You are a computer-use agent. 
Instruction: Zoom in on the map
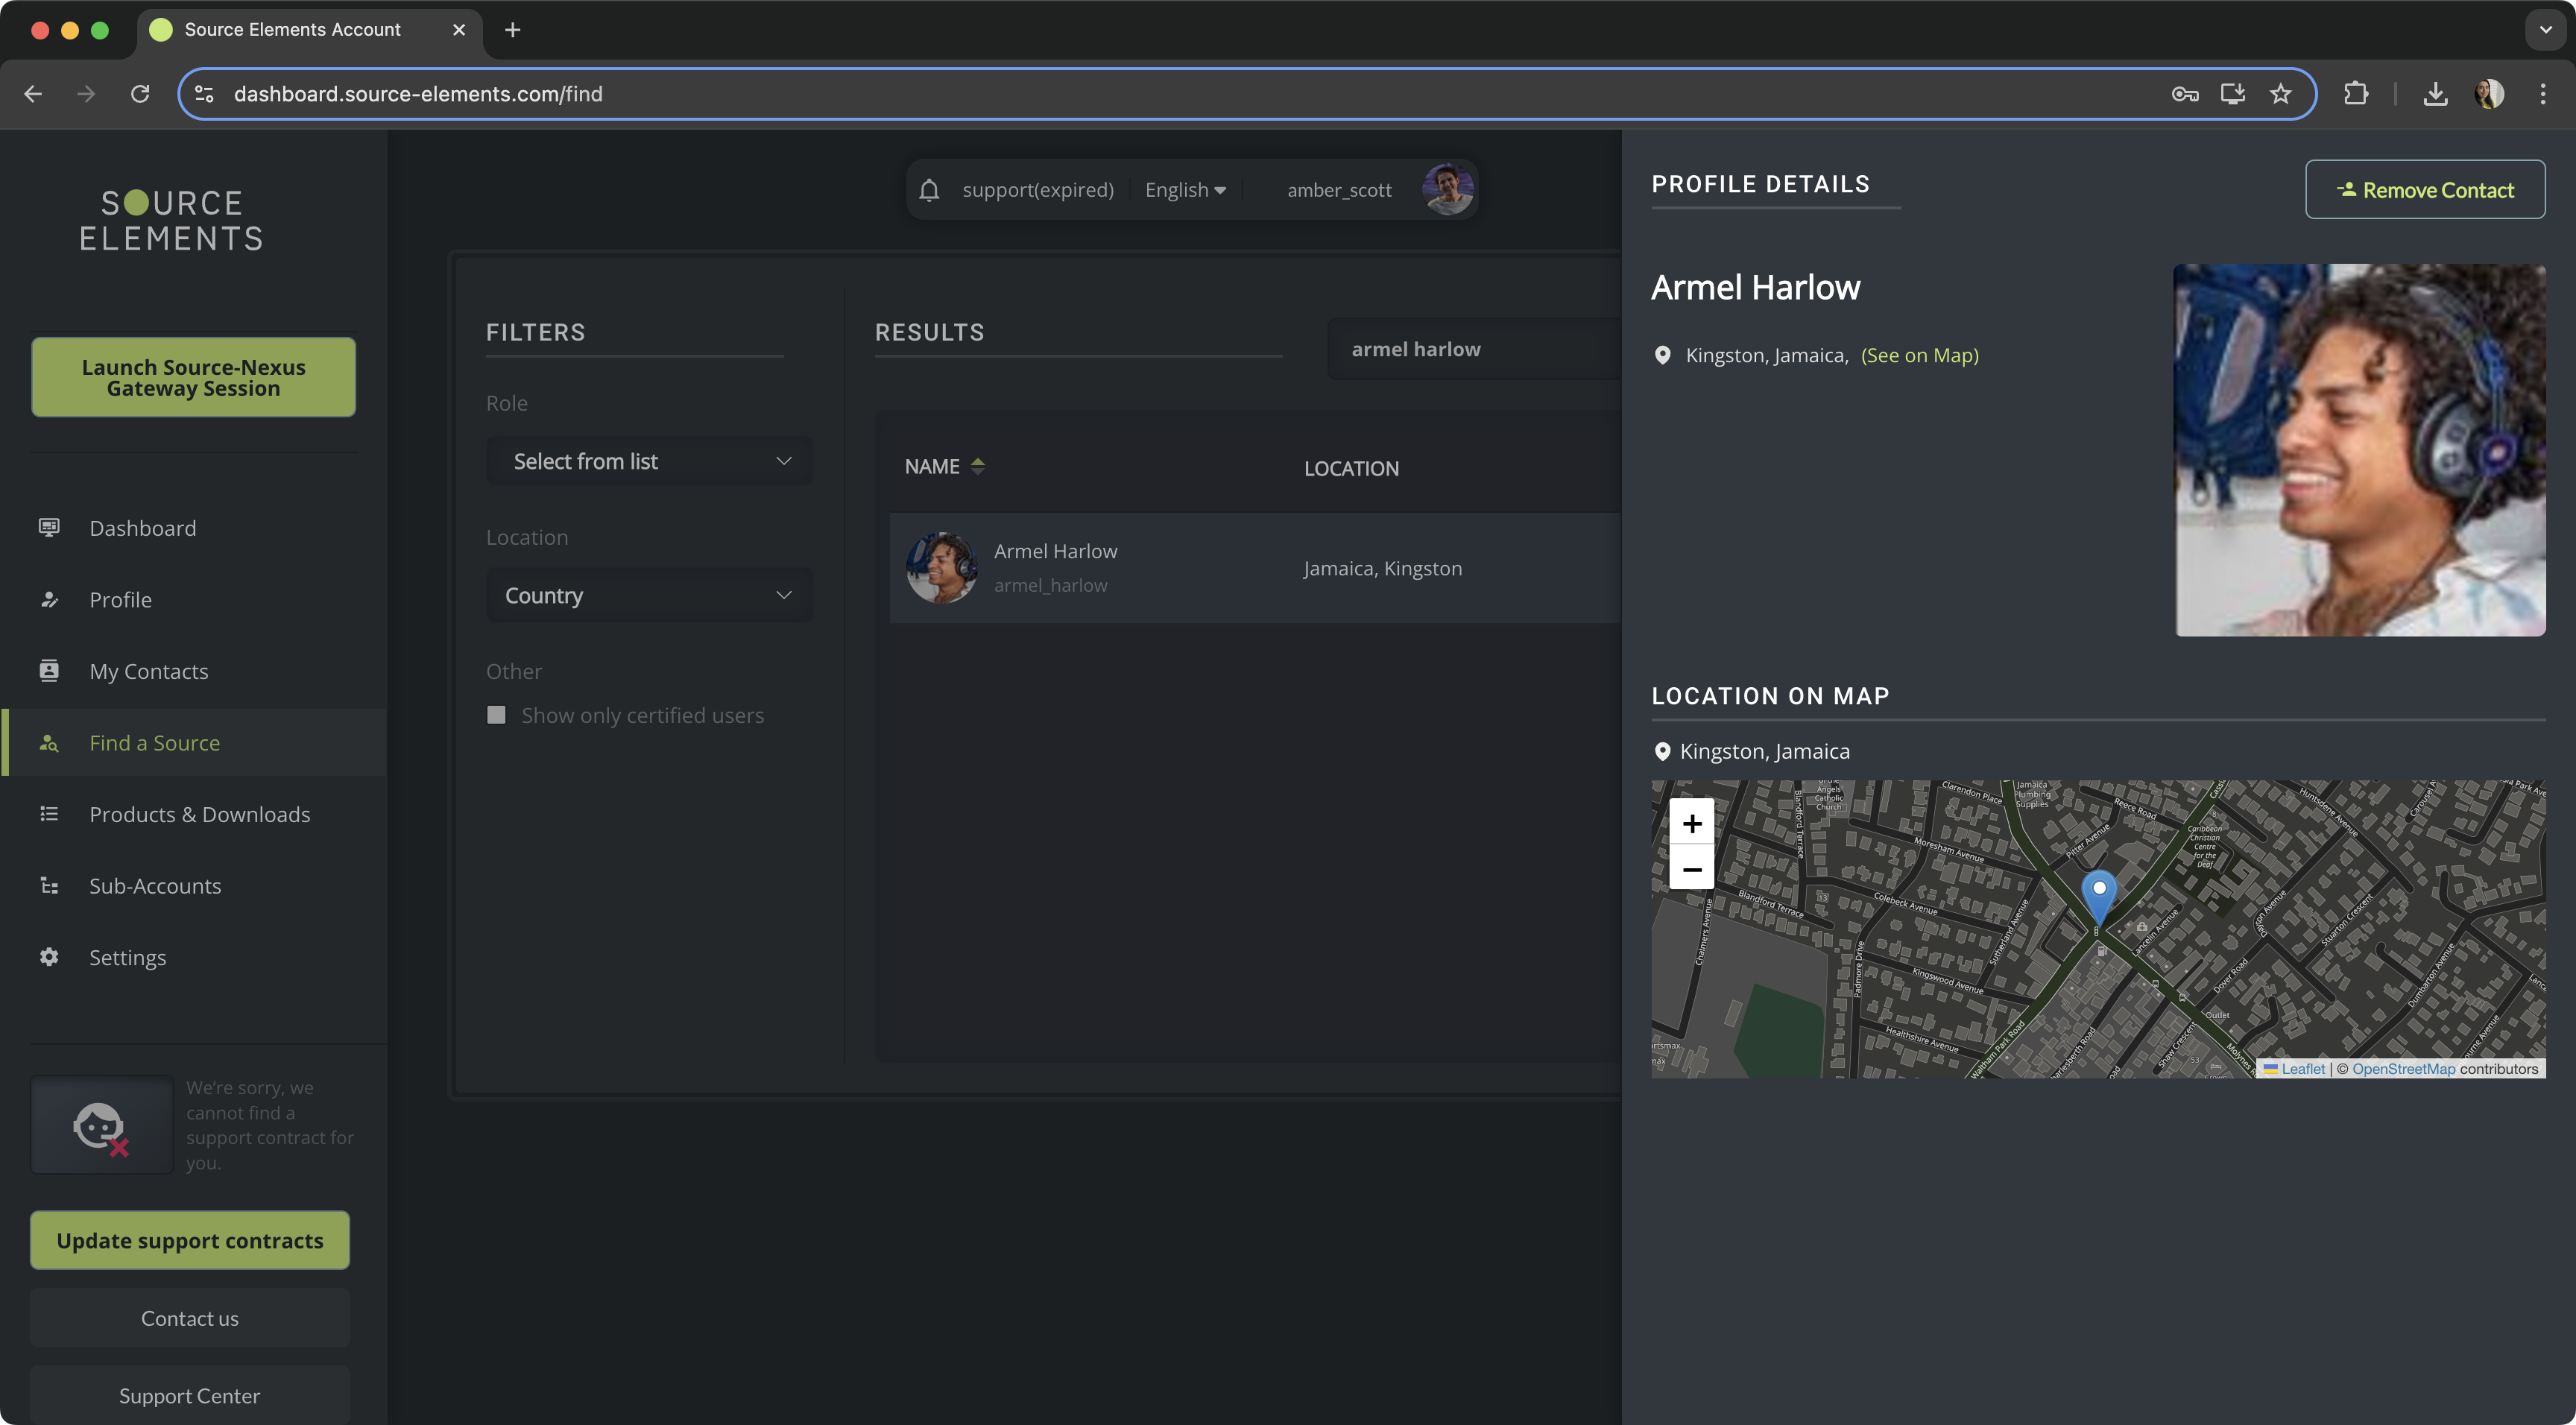(x=1691, y=824)
